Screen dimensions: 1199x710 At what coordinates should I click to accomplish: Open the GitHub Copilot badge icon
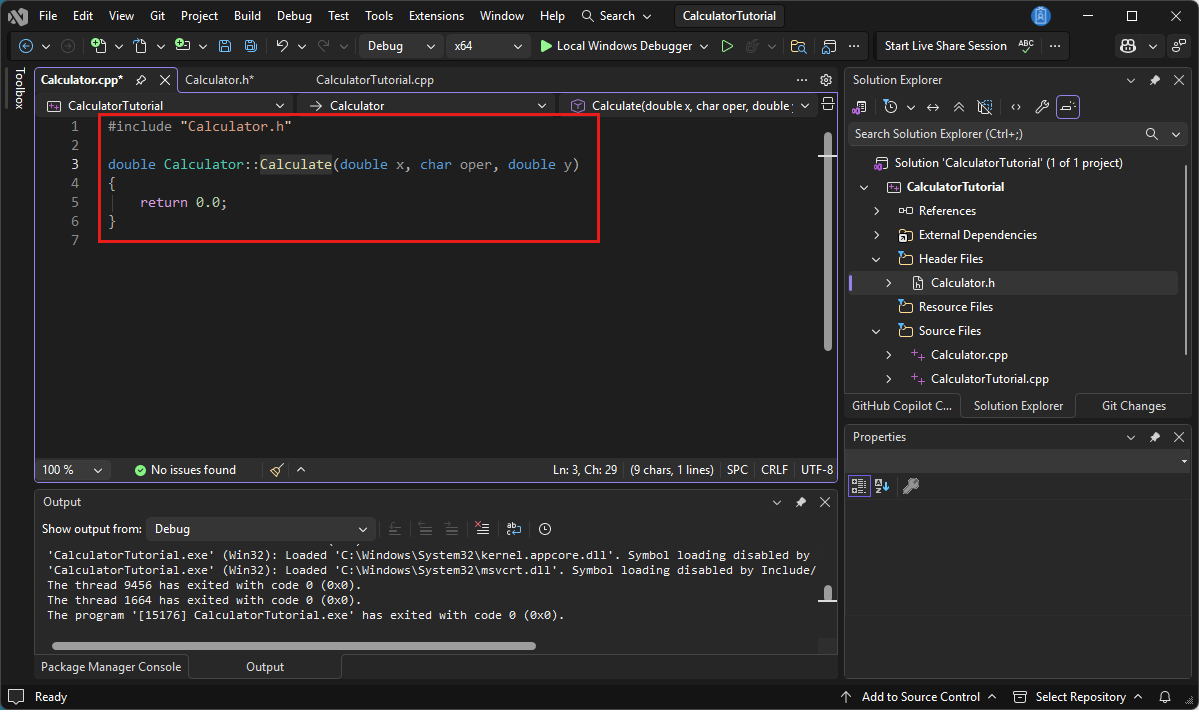click(x=1128, y=46)
